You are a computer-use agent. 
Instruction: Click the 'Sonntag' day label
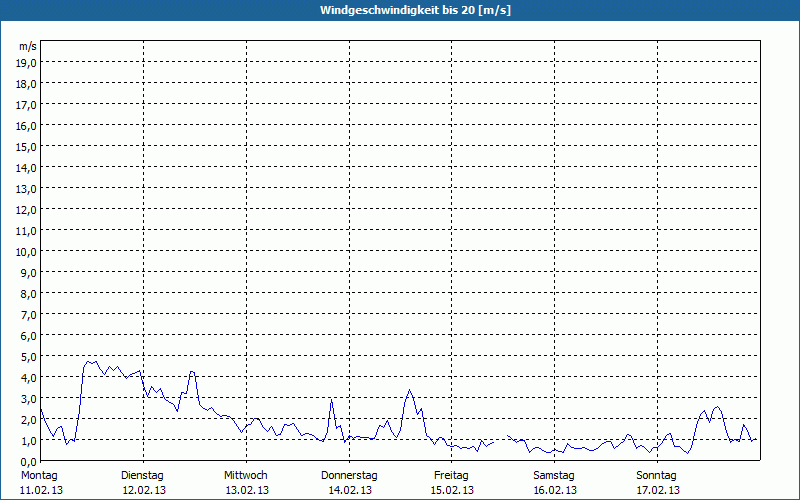[657, 476]
